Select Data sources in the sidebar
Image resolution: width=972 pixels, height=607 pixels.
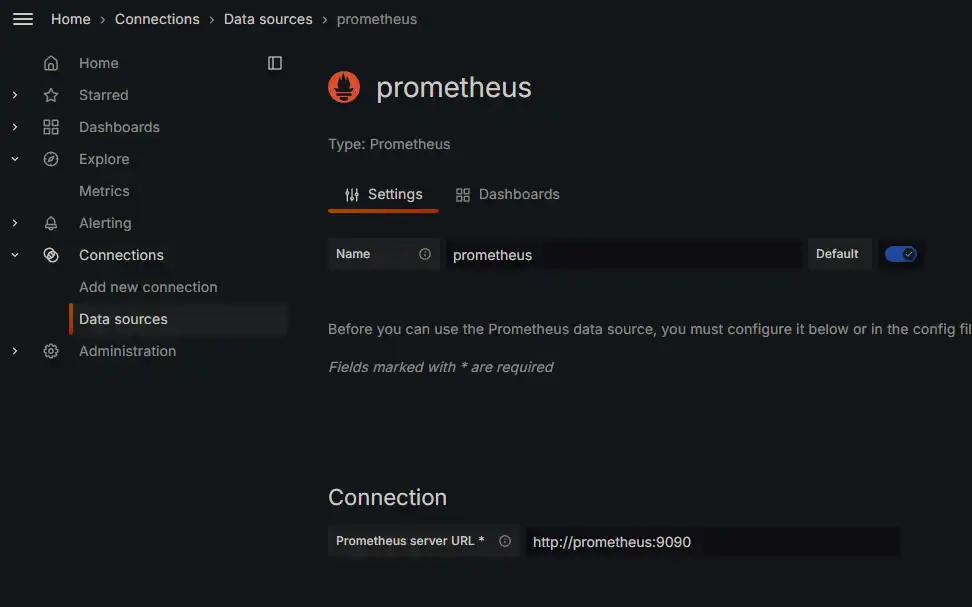point(123,318)
